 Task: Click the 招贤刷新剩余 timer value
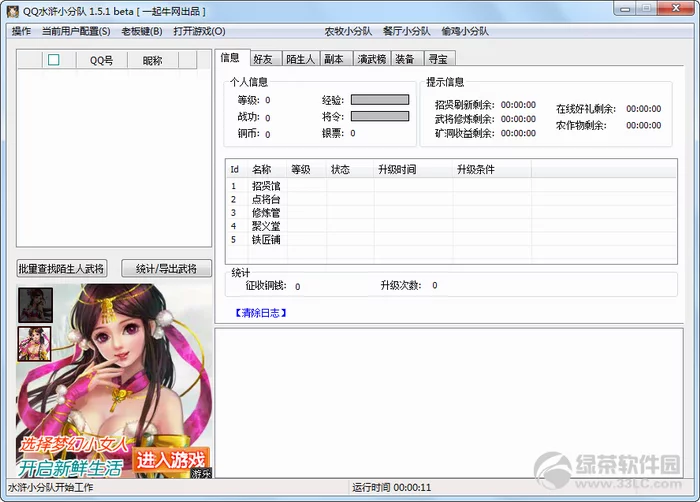click(x=518, y=105)
